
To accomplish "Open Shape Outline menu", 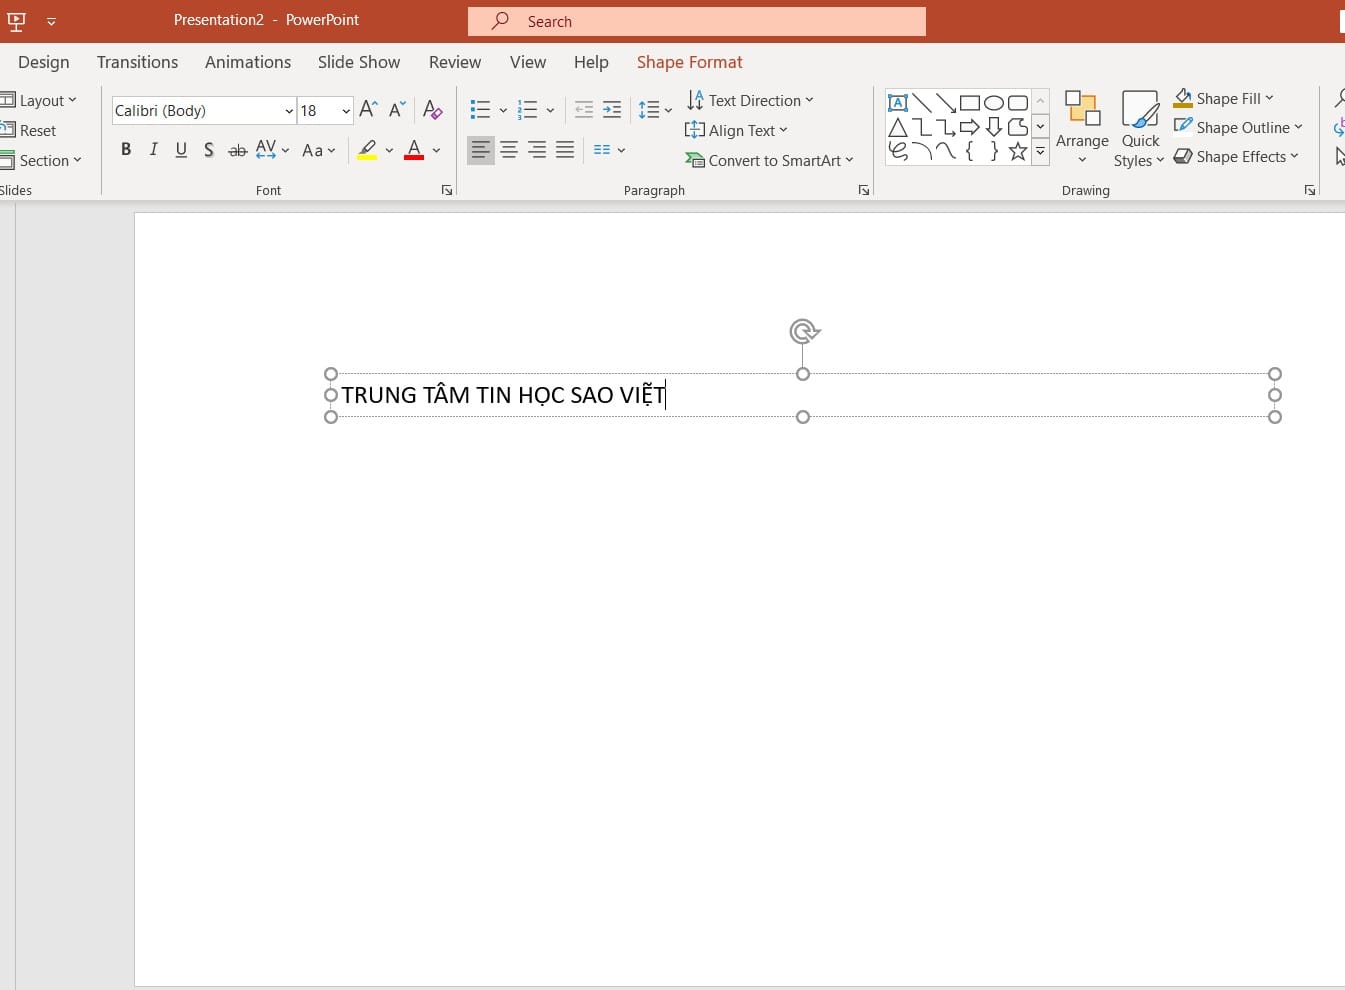I will click(1238, 127).
